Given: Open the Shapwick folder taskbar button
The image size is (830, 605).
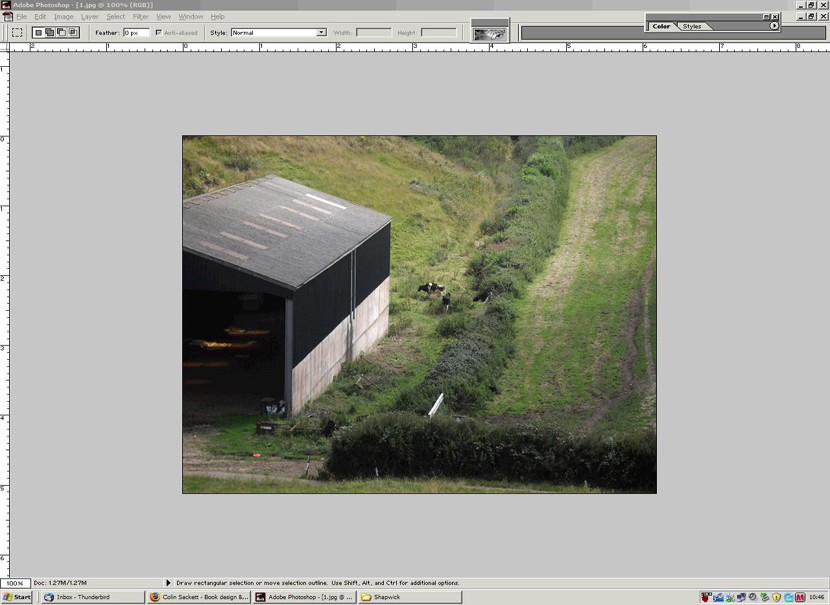Looking at the screenshot, I should (410, 597).
